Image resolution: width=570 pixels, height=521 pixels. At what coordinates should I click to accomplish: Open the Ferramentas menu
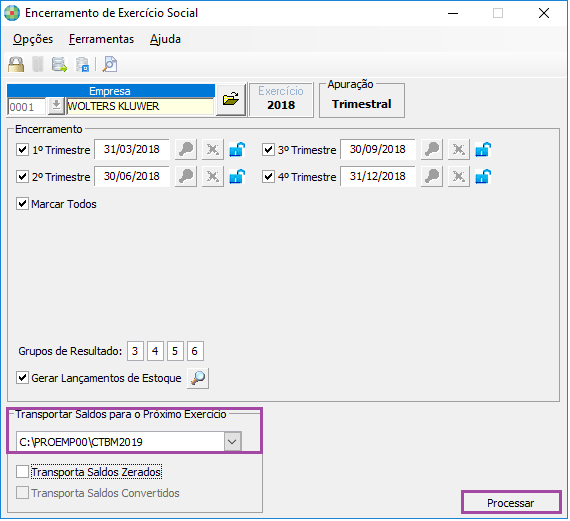coord(101,39)
